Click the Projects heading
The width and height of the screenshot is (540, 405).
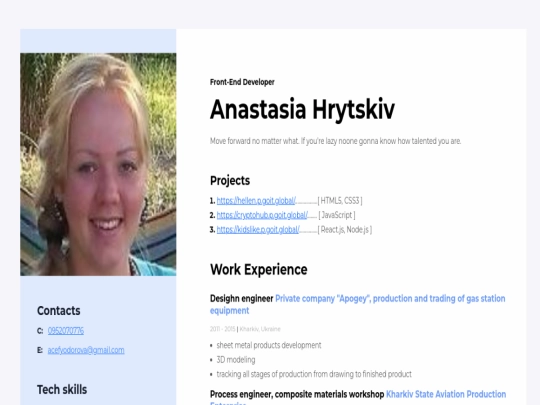pos(230,180)
